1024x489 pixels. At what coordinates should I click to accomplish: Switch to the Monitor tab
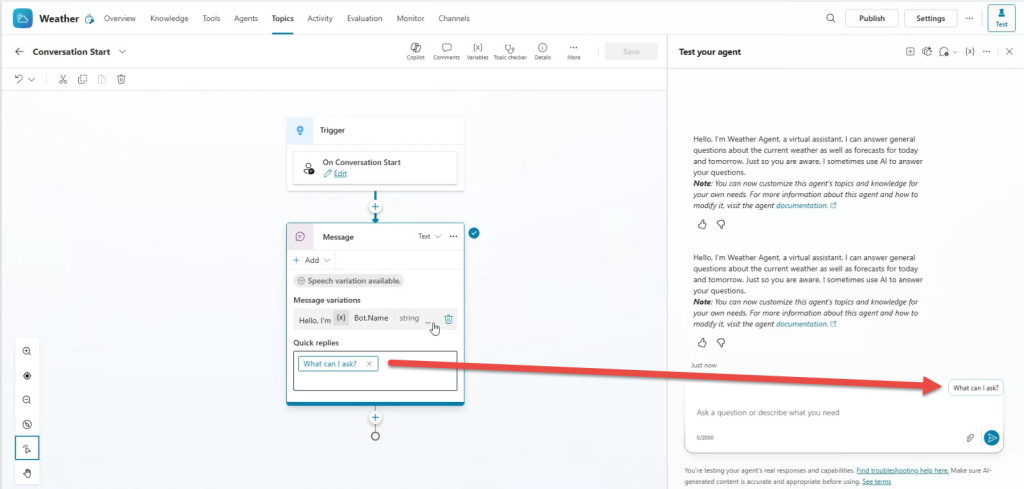[x=410, y=18]
